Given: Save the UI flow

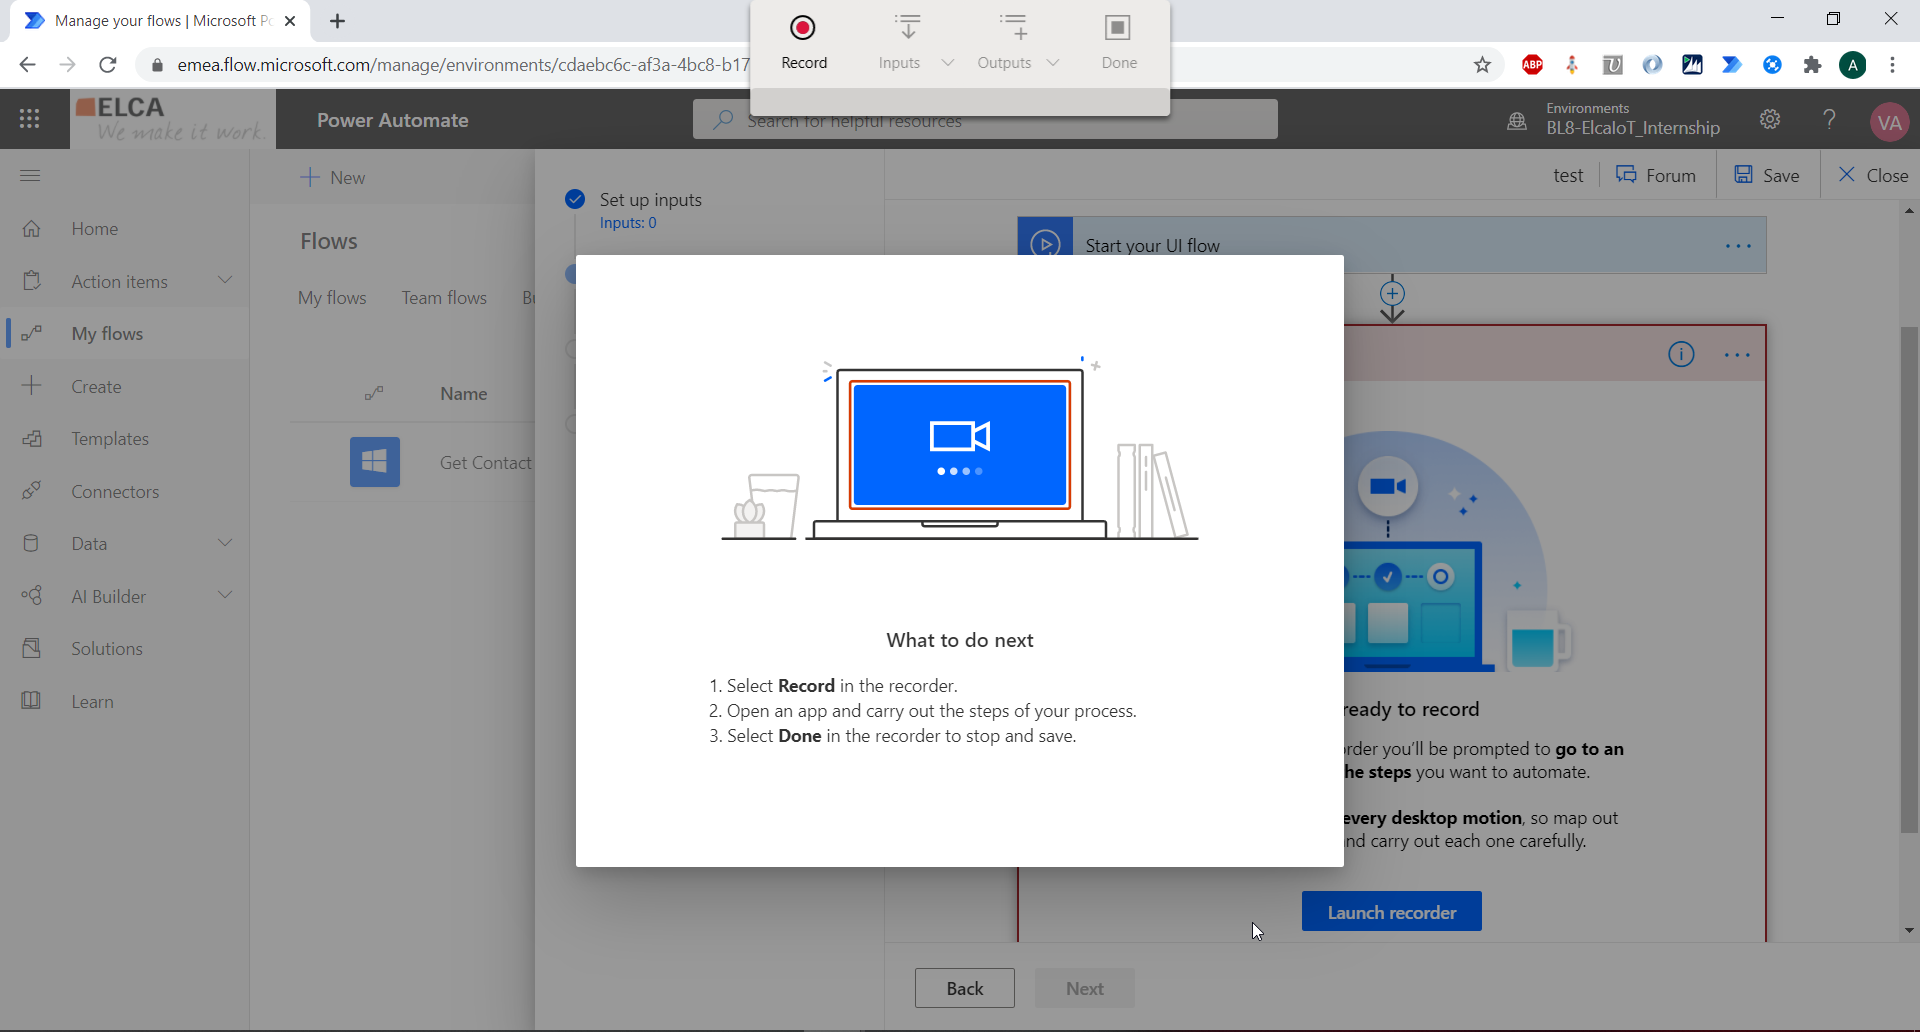Looking at the screenshot, I should pos(1767,175).
